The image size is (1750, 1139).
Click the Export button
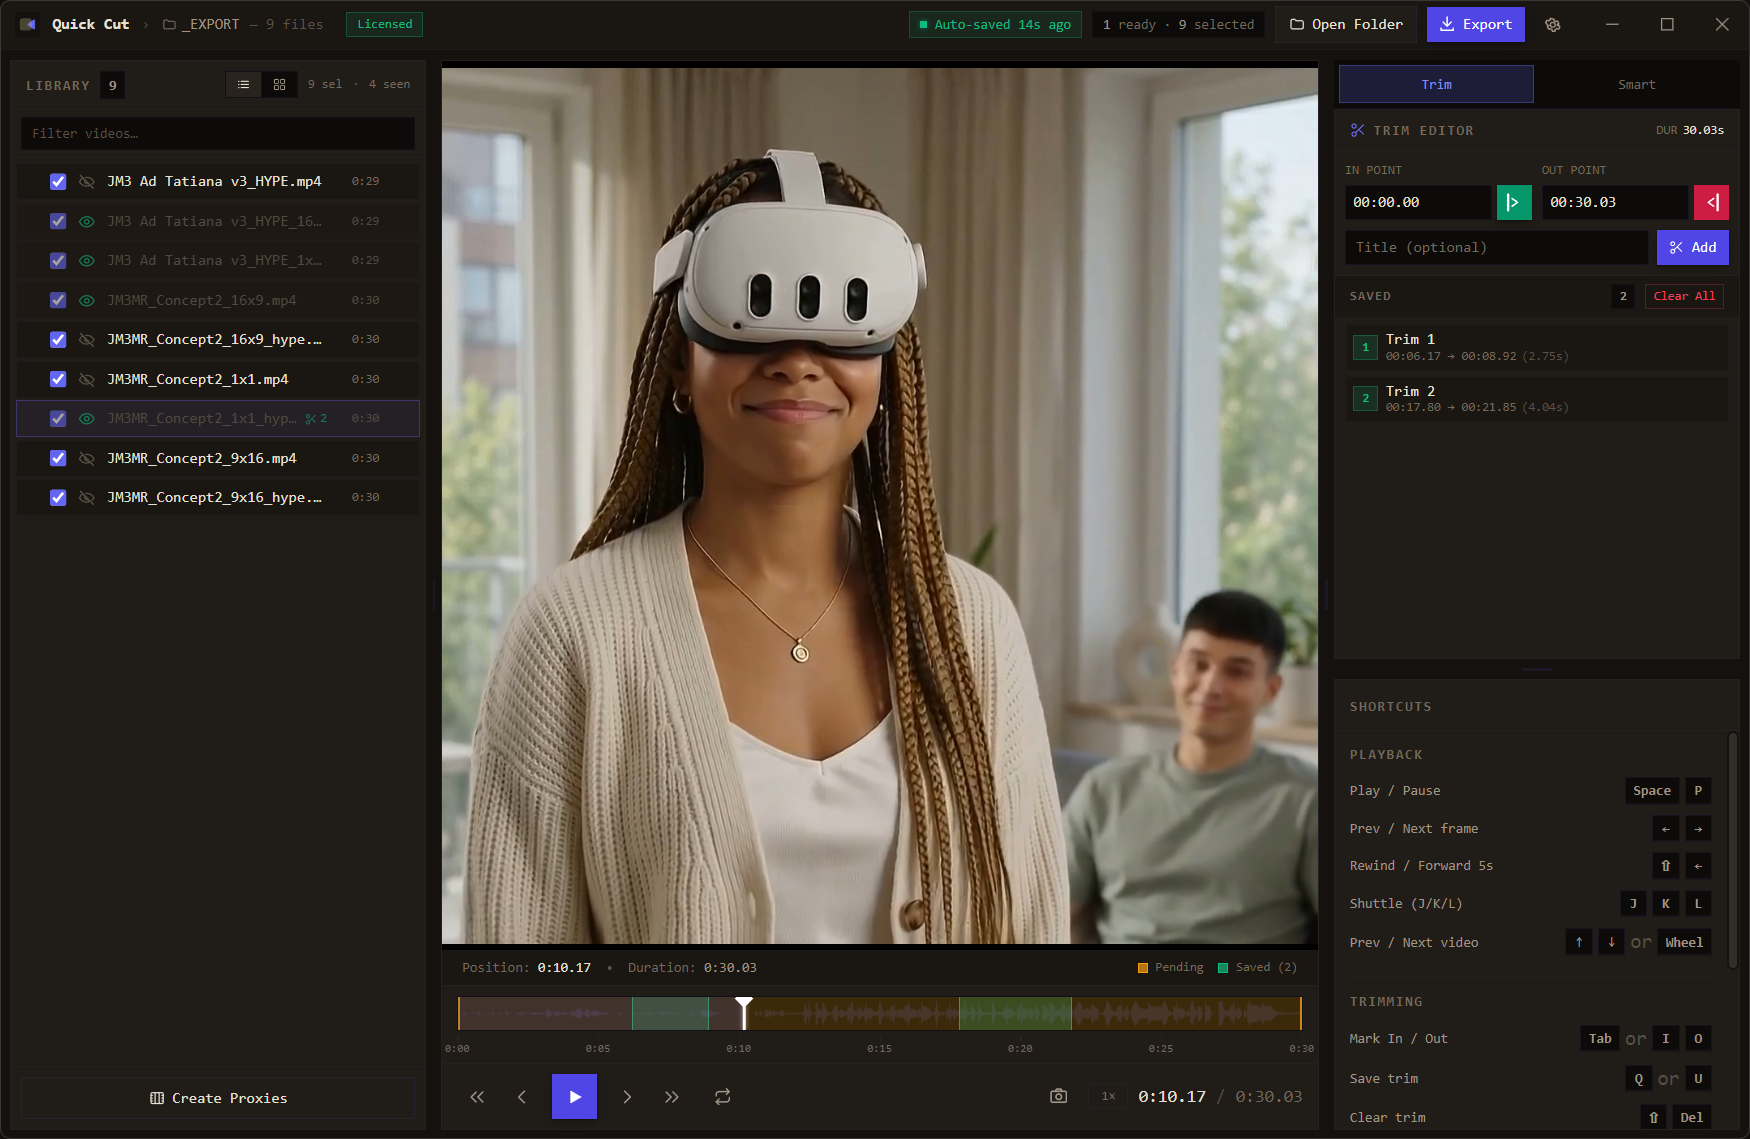click(x=1475, y=24)
